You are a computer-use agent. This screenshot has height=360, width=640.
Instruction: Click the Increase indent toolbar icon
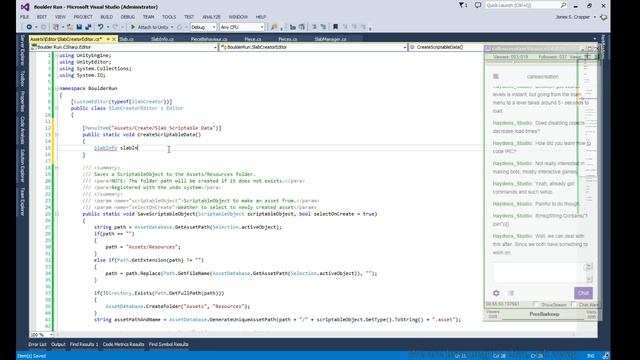coord(323,27)
